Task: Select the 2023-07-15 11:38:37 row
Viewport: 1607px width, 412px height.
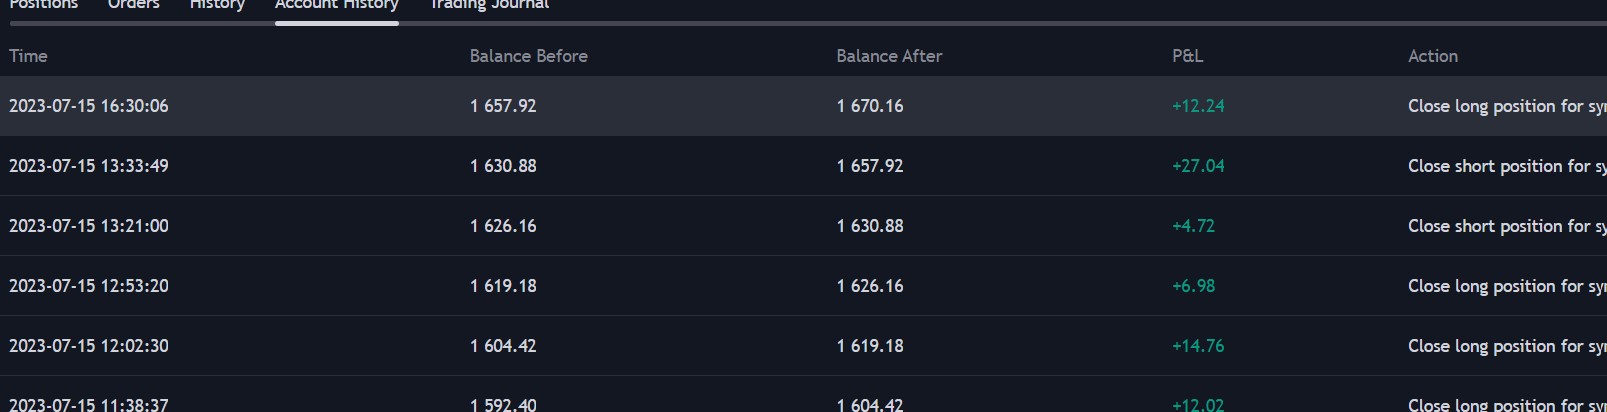Action: point(88,404)
